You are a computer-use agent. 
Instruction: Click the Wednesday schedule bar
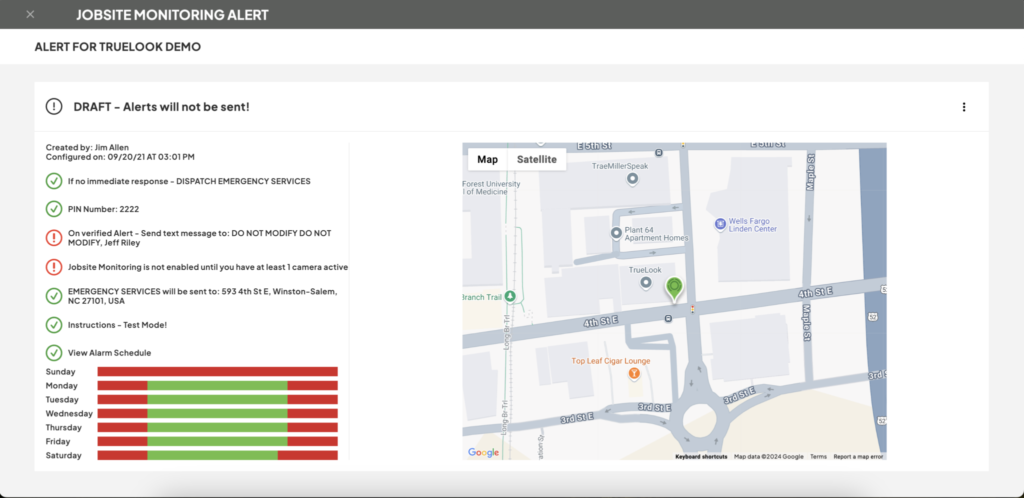(217, 413)
